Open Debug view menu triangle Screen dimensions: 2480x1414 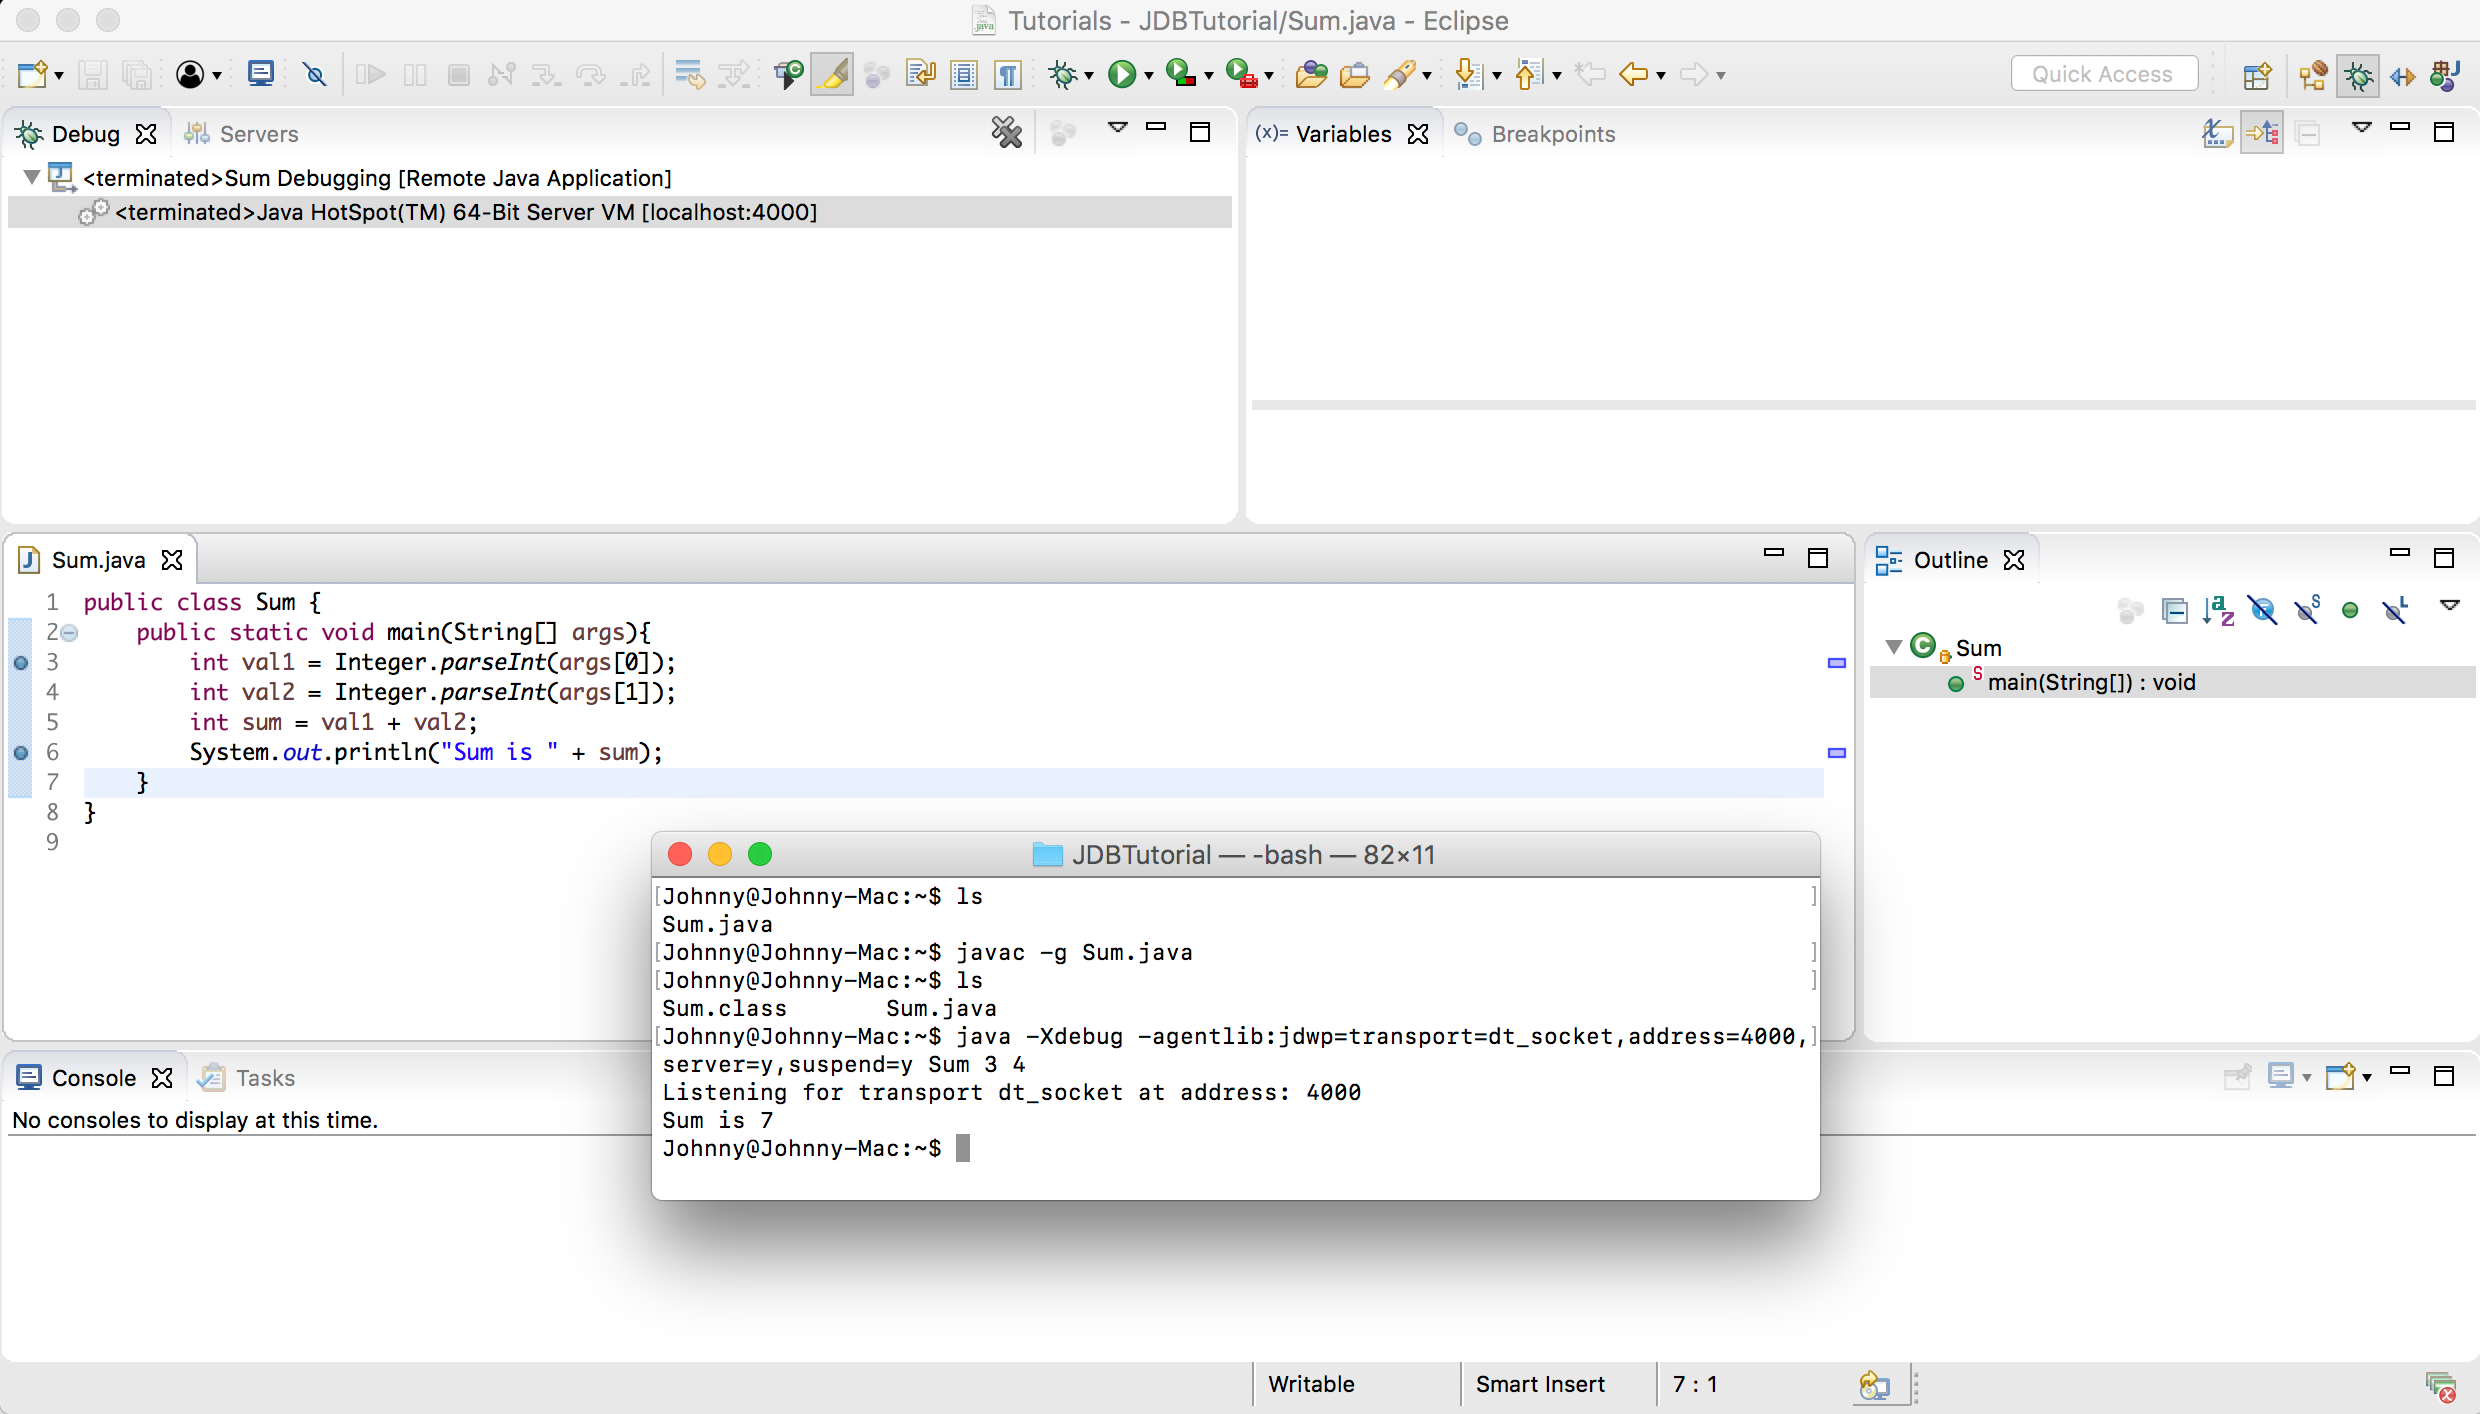[1118, 128]
